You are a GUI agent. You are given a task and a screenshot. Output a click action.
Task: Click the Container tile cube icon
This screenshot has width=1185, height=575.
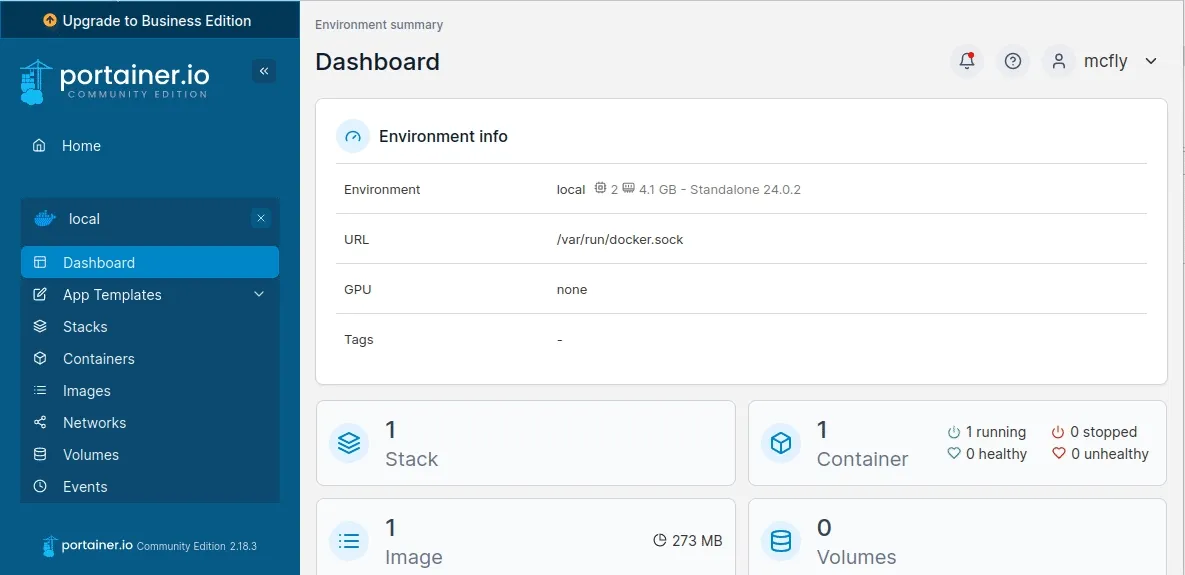781,443
